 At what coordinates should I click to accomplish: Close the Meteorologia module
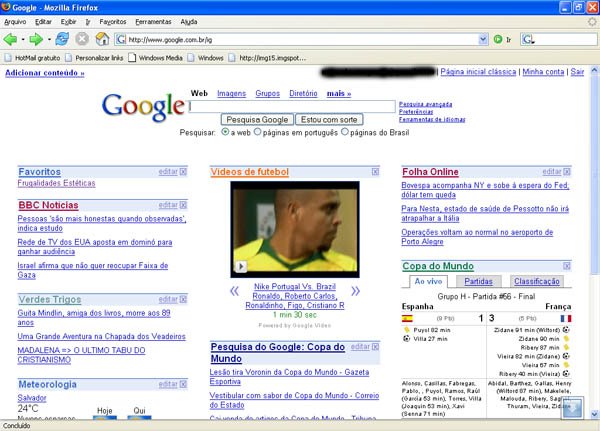point(183,384)
